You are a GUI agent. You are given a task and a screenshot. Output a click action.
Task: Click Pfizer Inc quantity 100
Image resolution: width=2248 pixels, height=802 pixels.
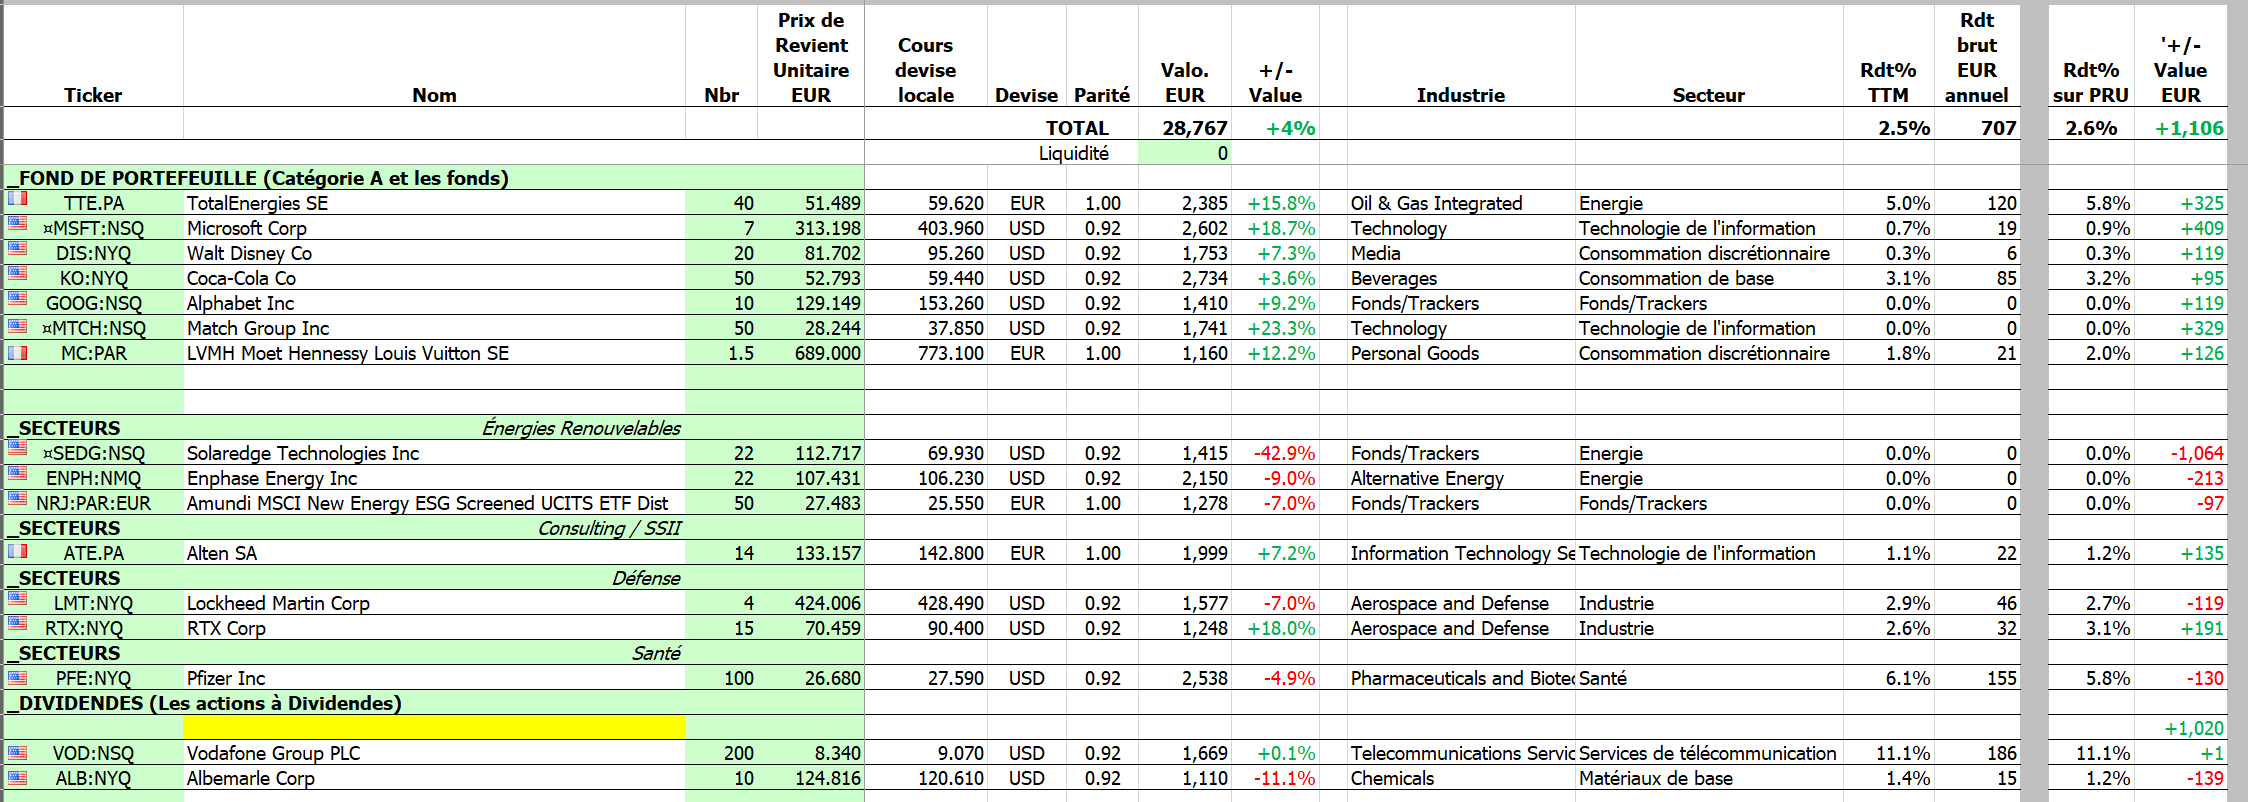(738, 678)
